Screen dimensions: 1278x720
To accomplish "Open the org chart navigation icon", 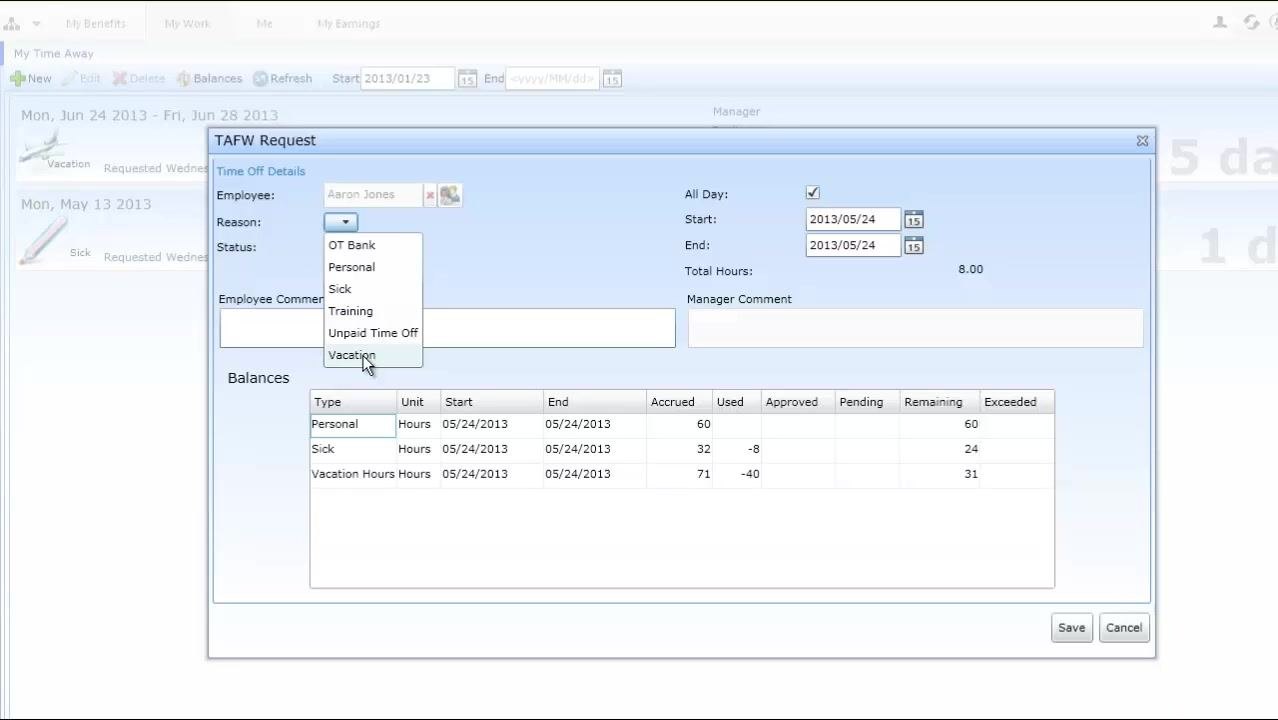I will [12, 23].
